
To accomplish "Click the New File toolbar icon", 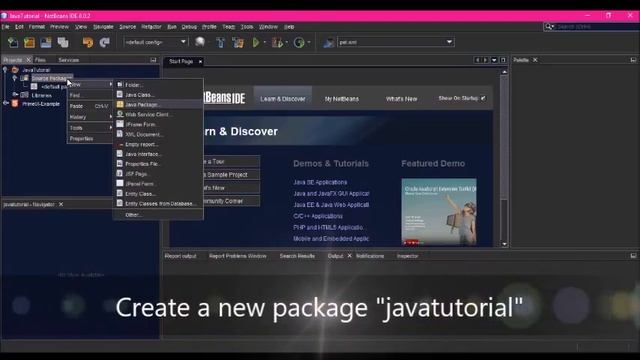I will coord(13,42).
